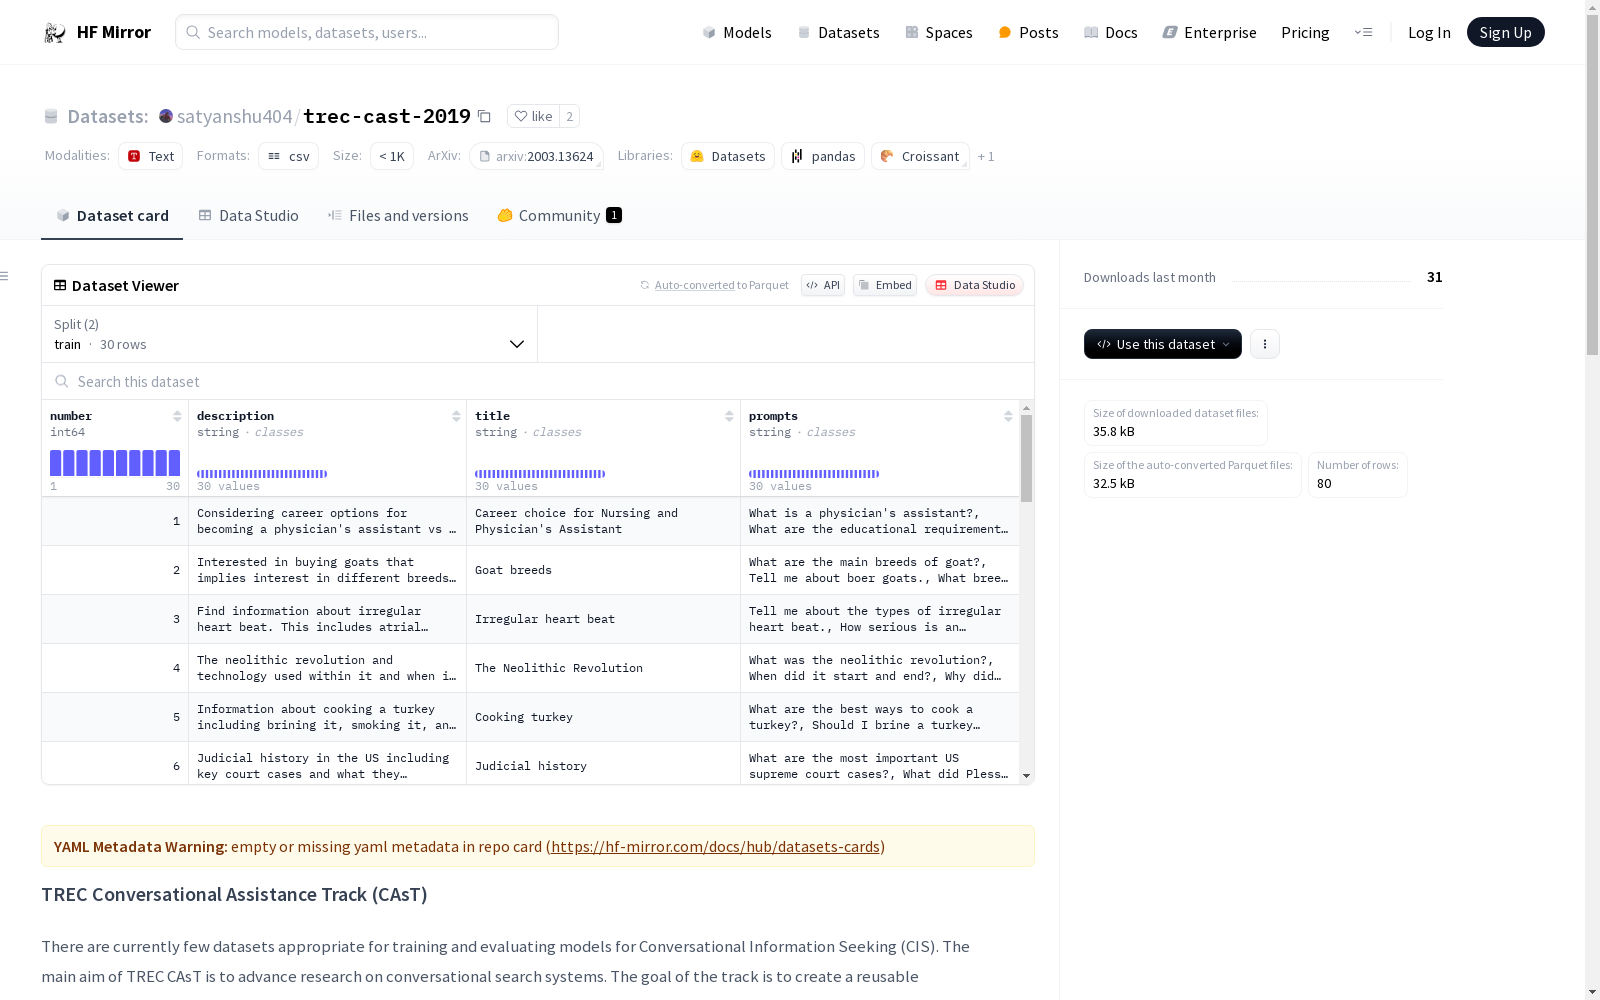Select the 'Judicial history' title cell
Viewport: 1600px width, 1000px height.
[604, 765]
